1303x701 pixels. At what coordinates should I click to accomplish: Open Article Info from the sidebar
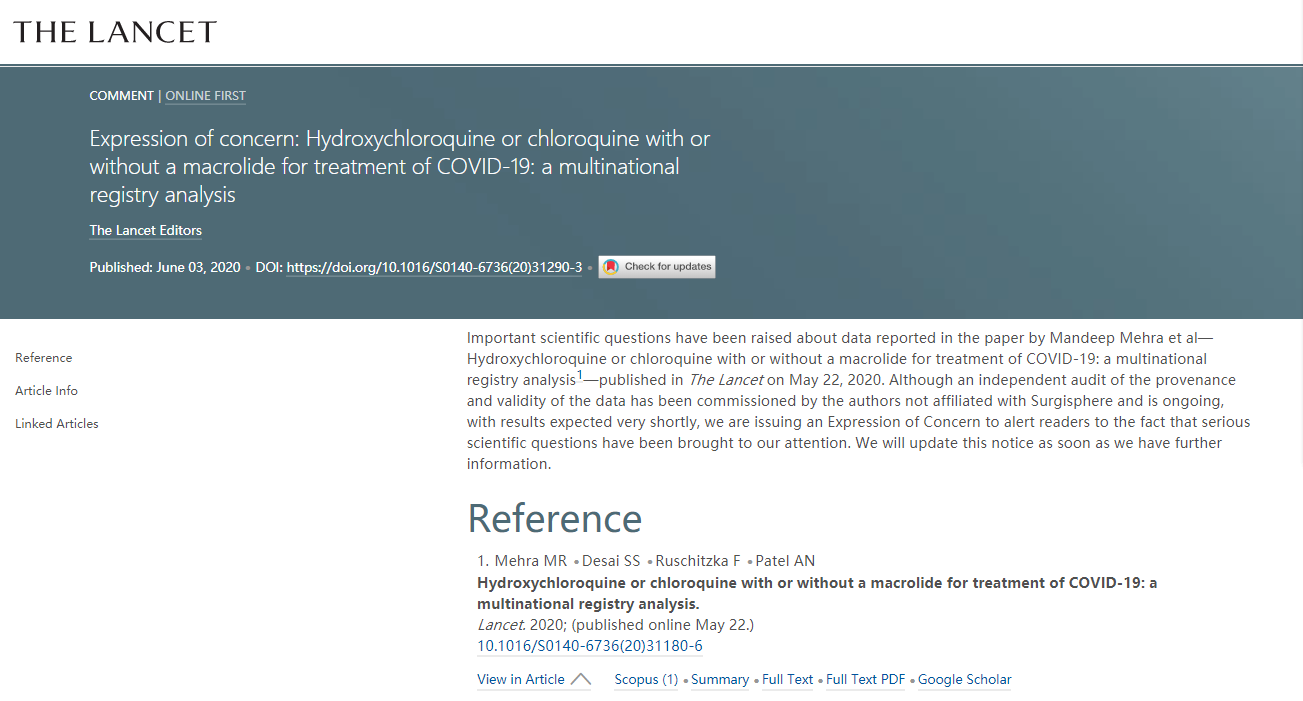pos(46,391)
